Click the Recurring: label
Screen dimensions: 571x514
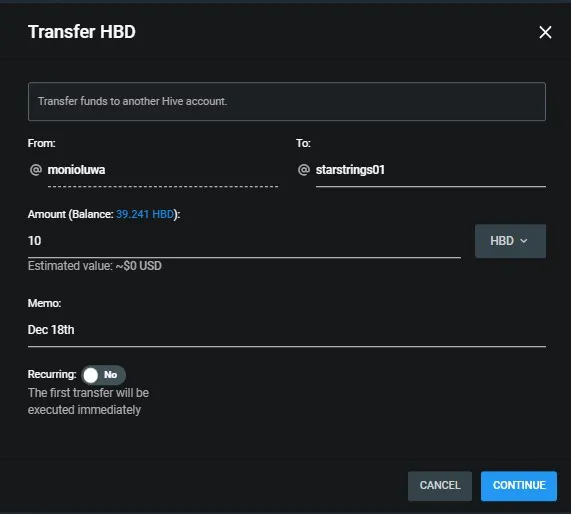coord(52,374)
